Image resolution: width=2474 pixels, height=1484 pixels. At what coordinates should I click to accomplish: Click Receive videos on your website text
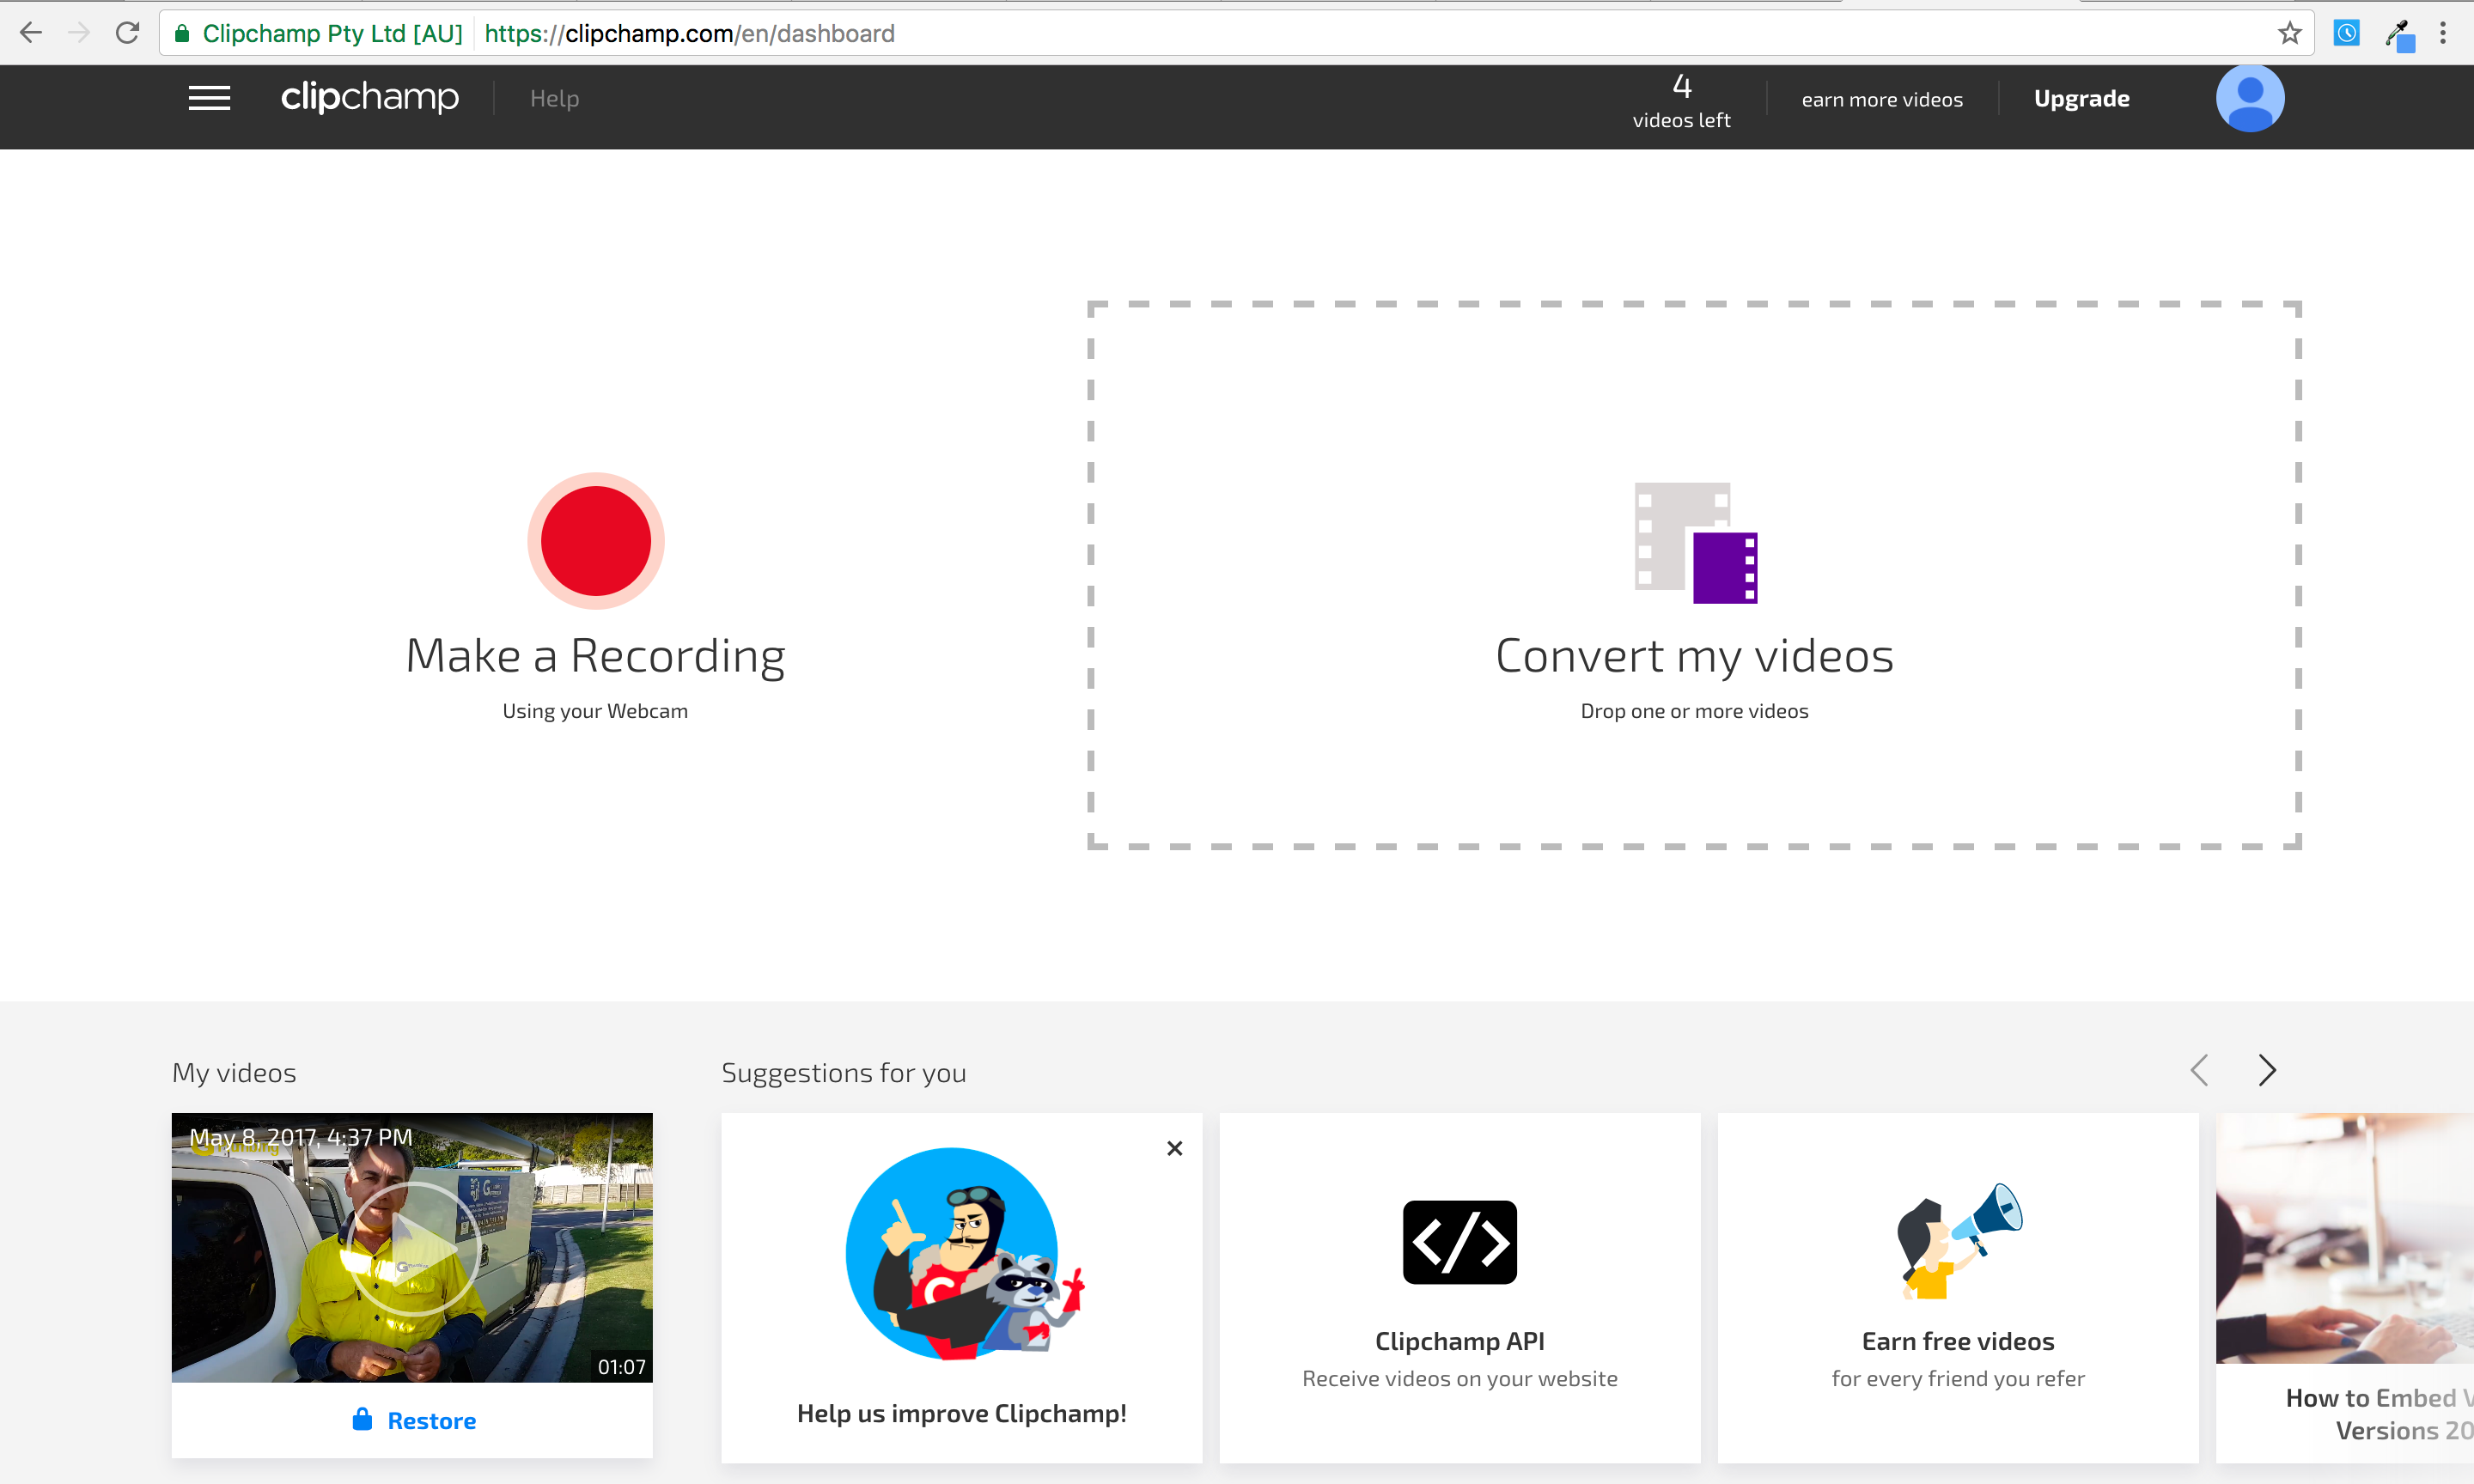tap(1460, 1379)
